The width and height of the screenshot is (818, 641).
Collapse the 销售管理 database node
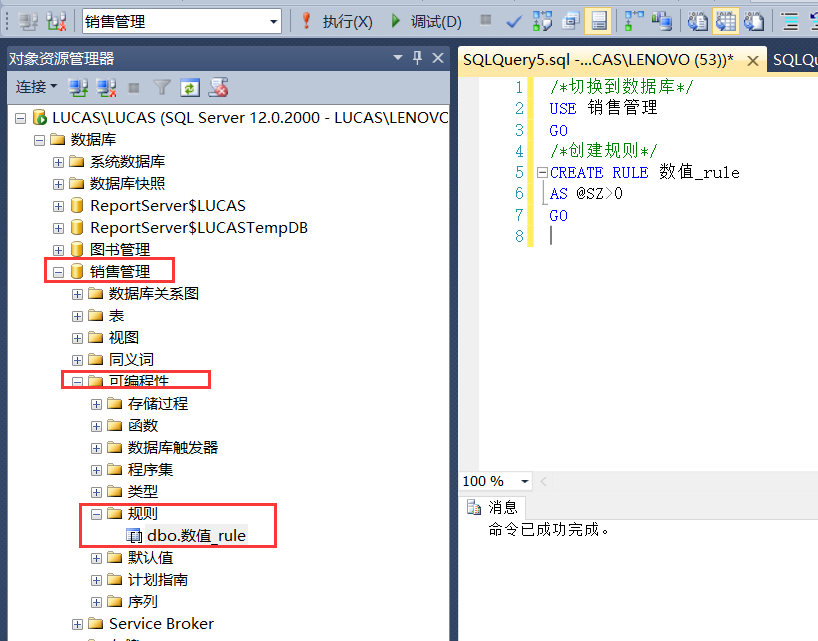58,272
